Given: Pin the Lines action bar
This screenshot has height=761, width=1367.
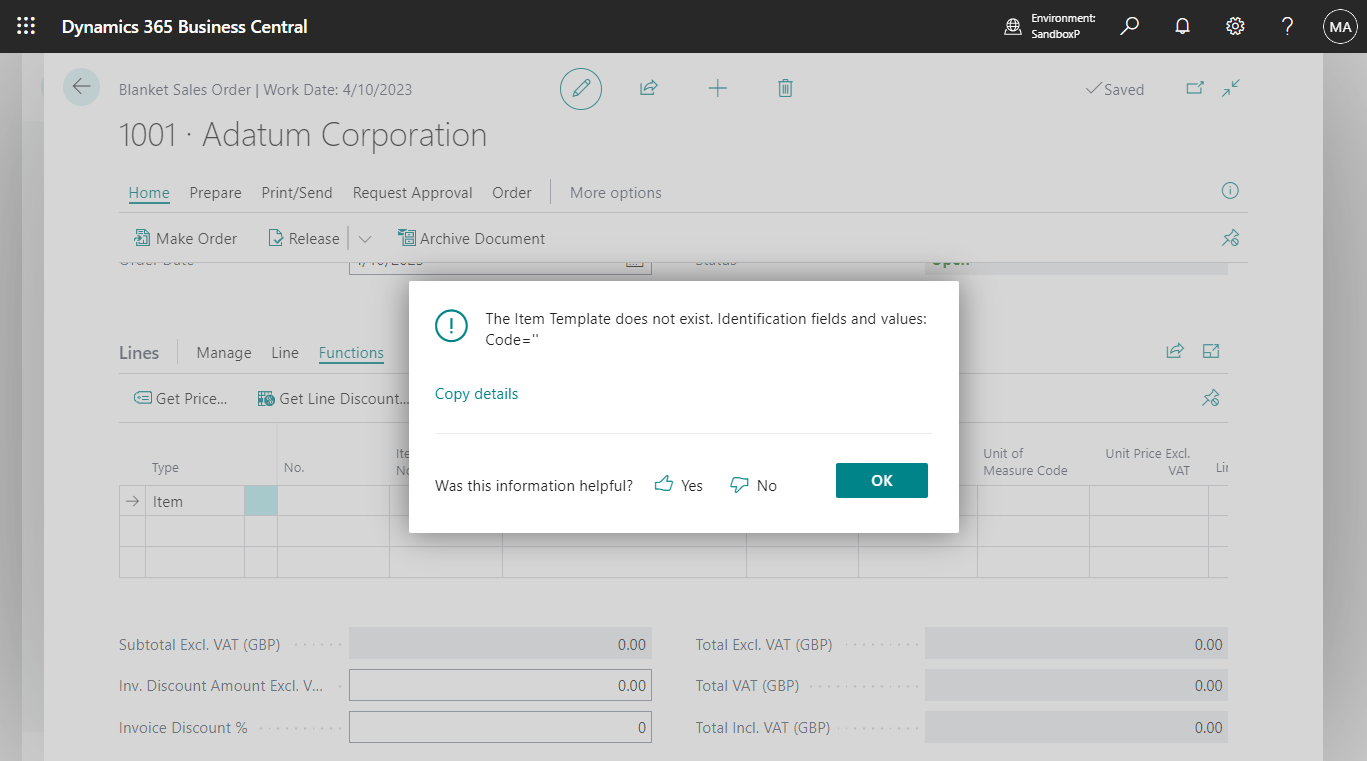Looking at the screenshot, I should point(1211,398).
